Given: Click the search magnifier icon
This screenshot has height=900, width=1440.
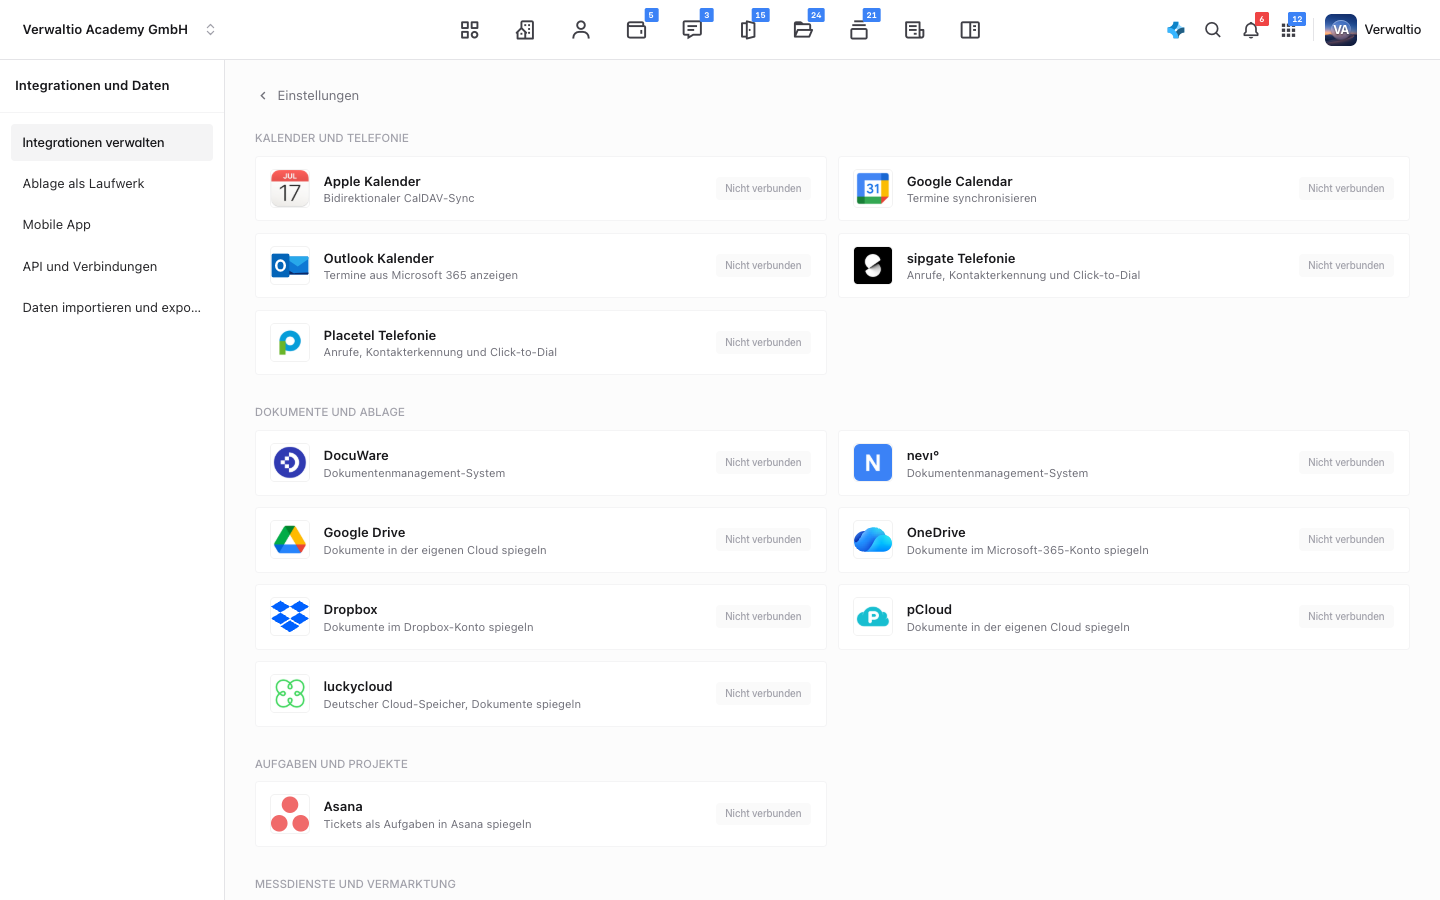Looking at the screenshot, I should click(x=1213, y=30).
